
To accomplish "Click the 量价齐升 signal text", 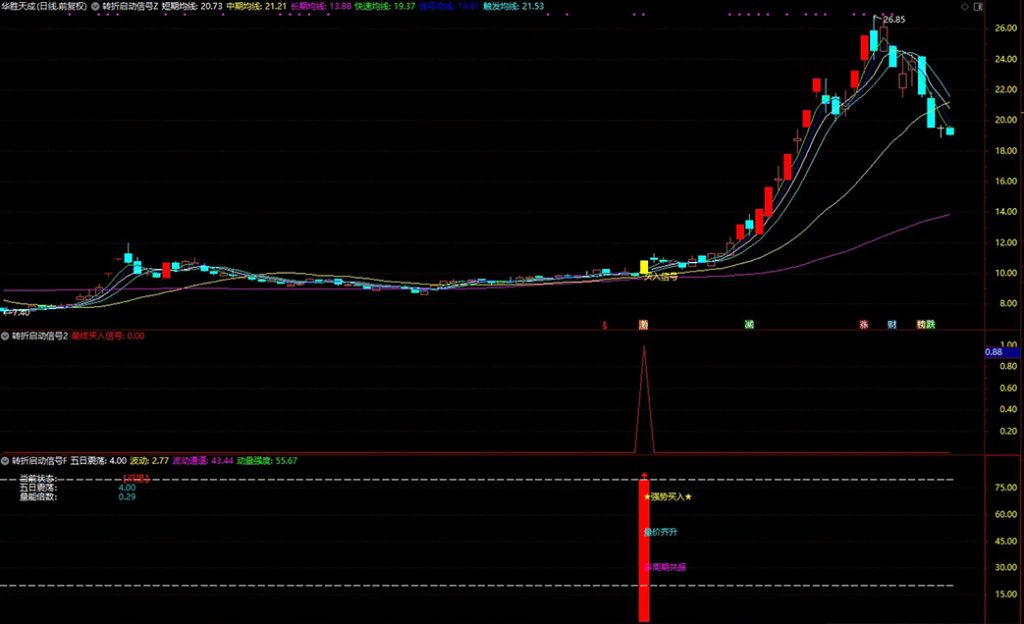I will pos(661,532).
